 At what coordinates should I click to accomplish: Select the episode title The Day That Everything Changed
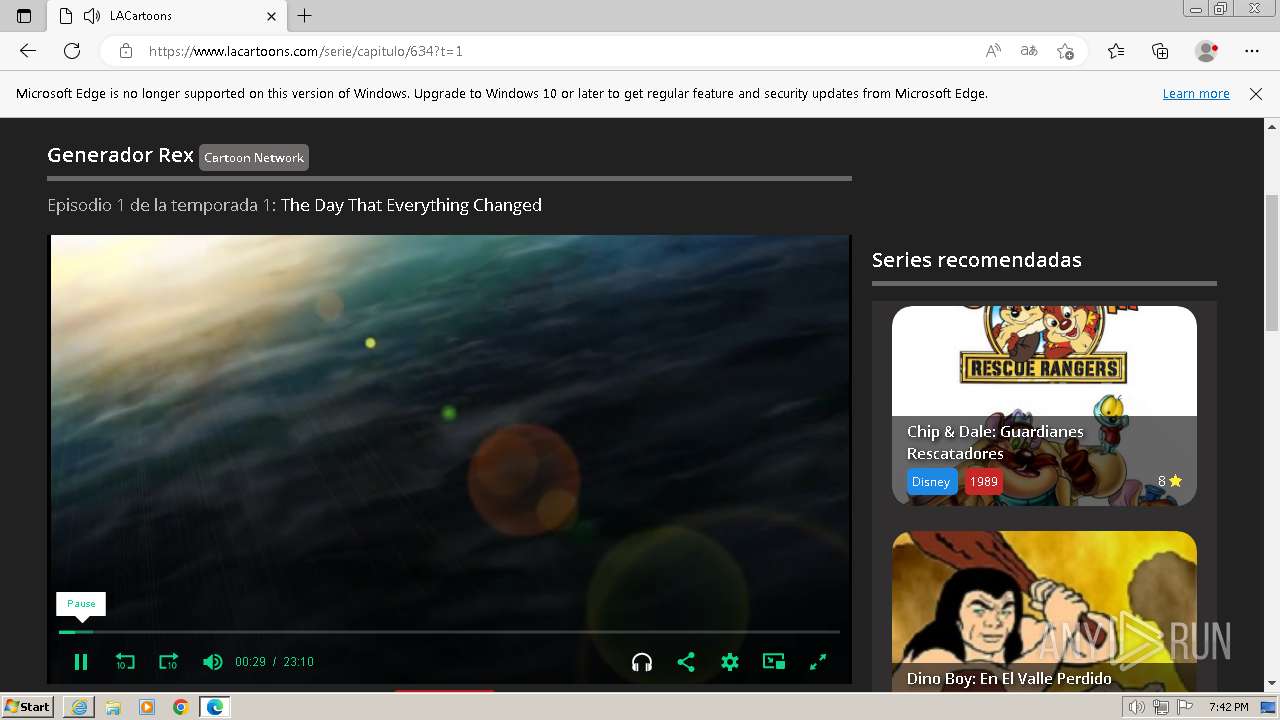(x=411, y=205)
